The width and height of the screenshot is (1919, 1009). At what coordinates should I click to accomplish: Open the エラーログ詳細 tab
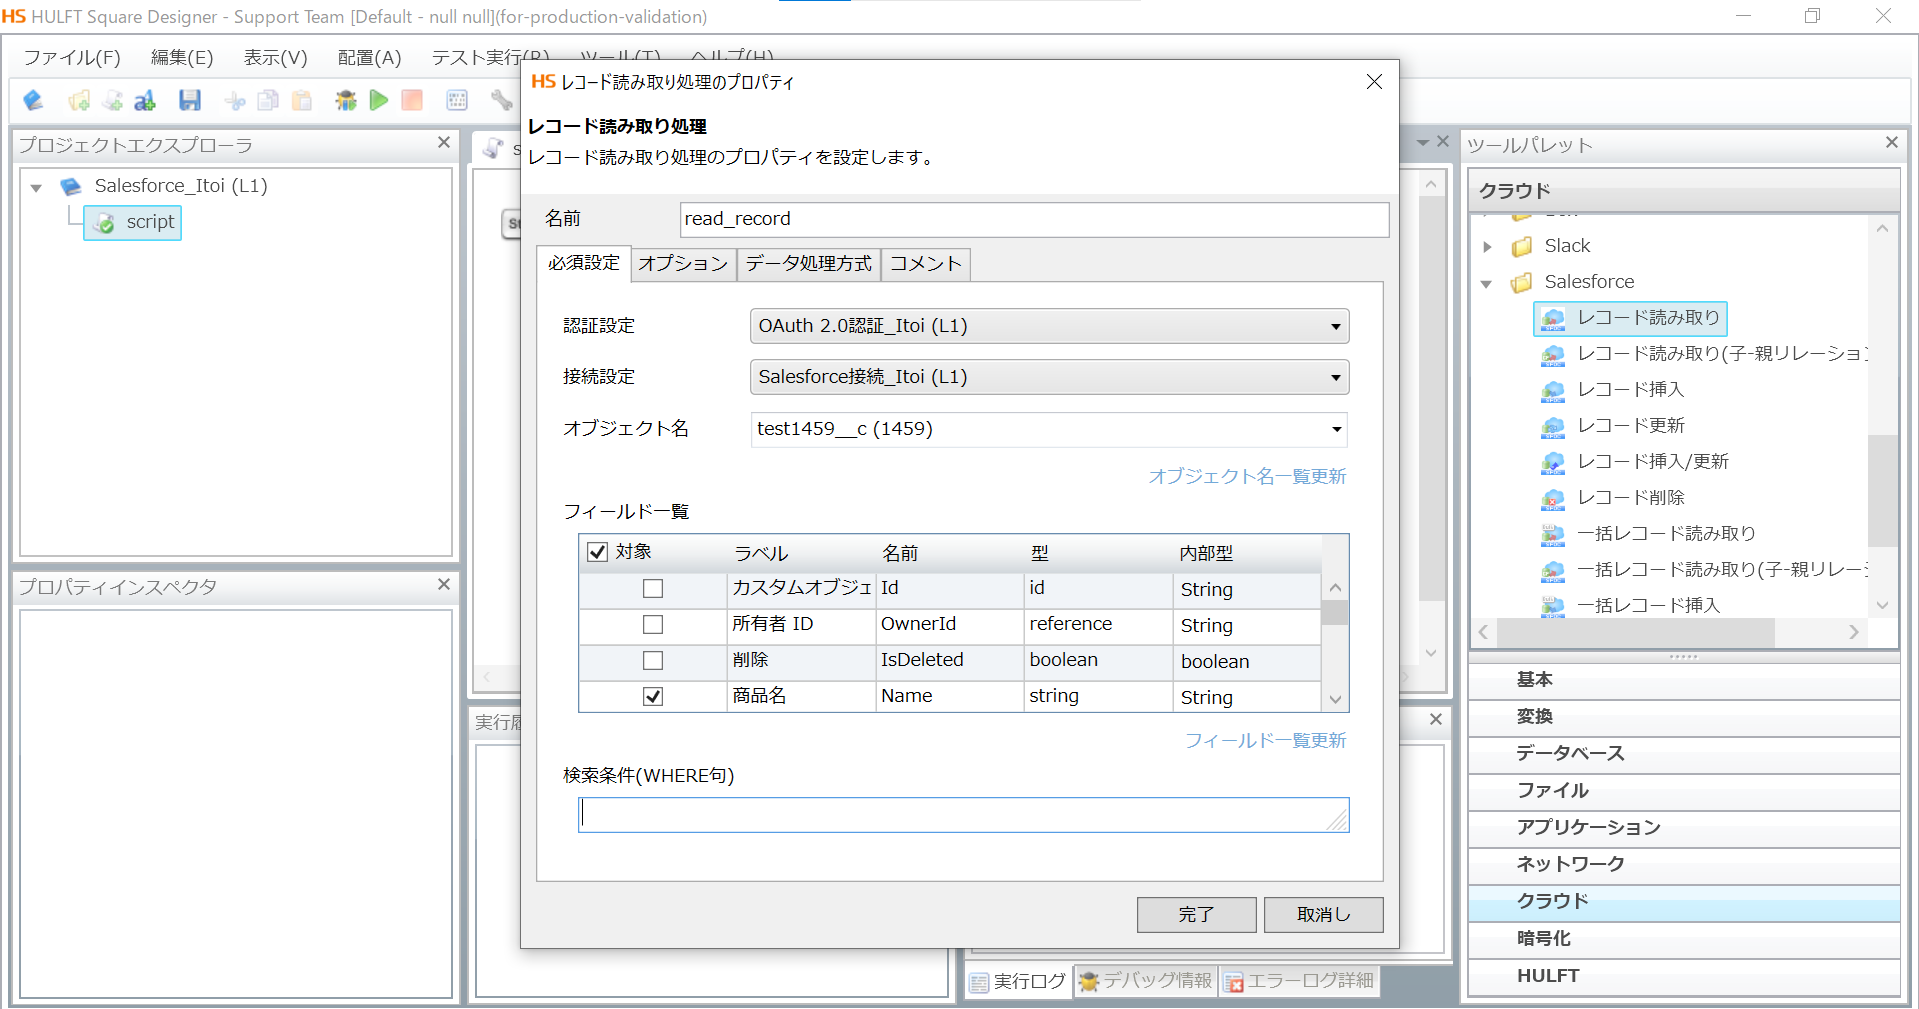point(1298,981)
